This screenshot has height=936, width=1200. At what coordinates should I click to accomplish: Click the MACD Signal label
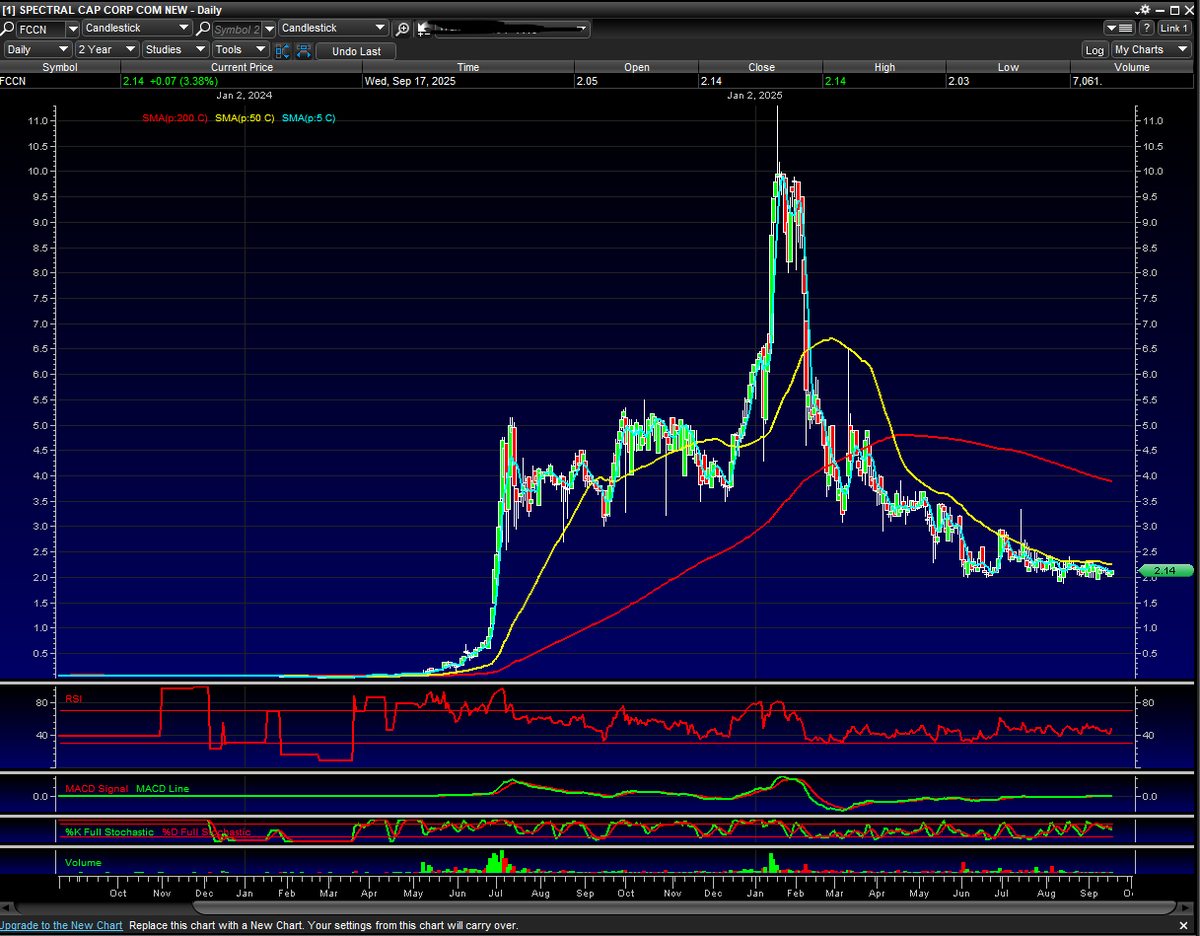point(98,789)
